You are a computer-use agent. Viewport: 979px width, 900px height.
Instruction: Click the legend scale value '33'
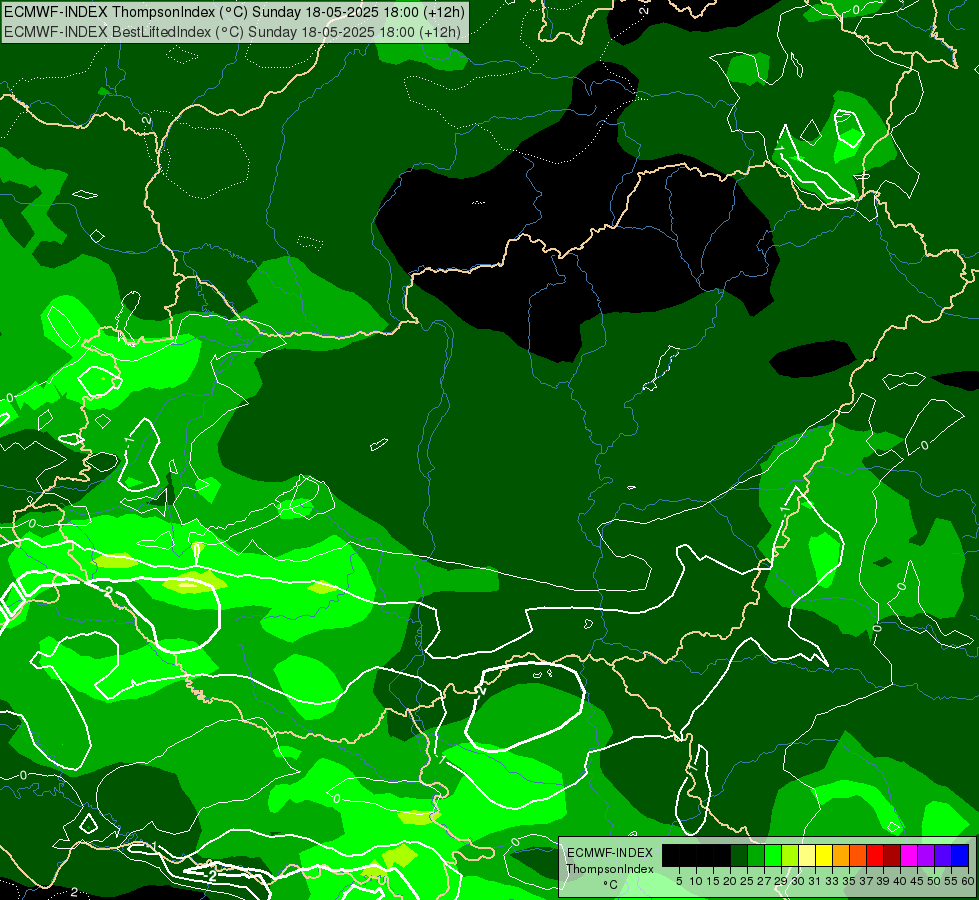(x=832, y=881)
